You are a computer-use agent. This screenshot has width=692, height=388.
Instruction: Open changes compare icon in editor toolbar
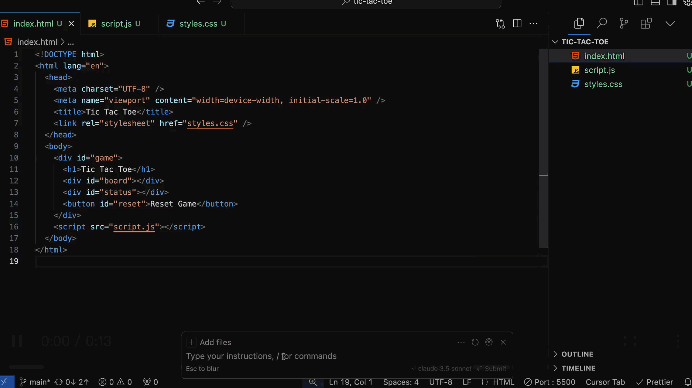click(500, 23)
